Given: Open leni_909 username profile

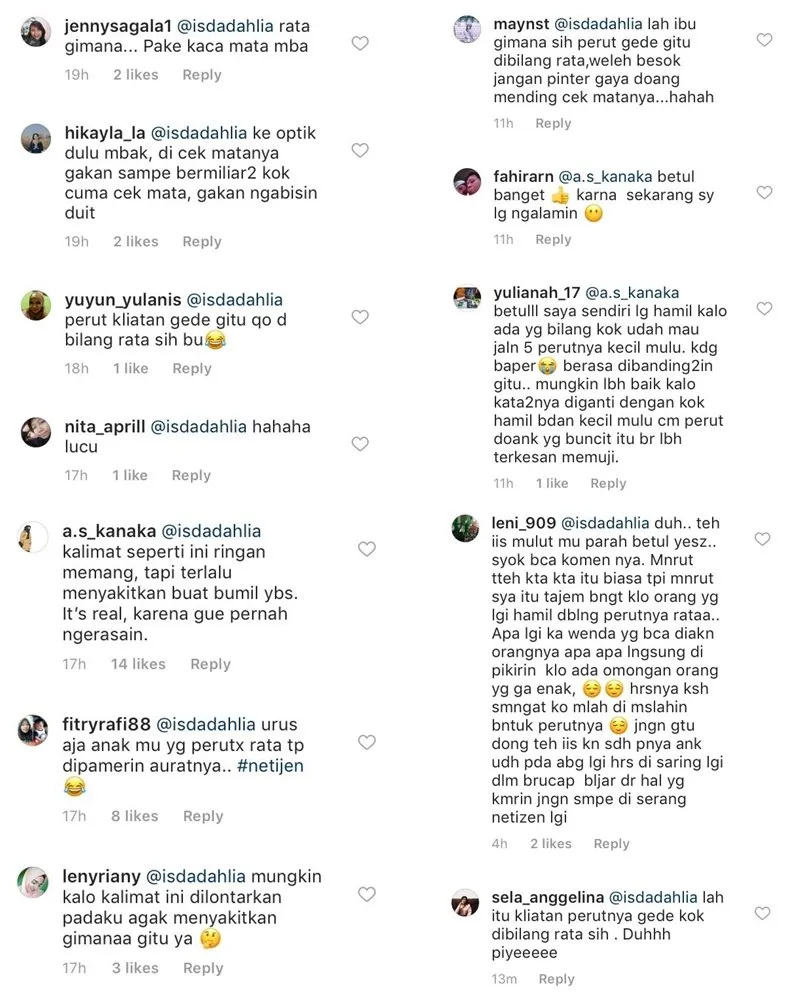Looking at the screenshot, I should 524,524.
